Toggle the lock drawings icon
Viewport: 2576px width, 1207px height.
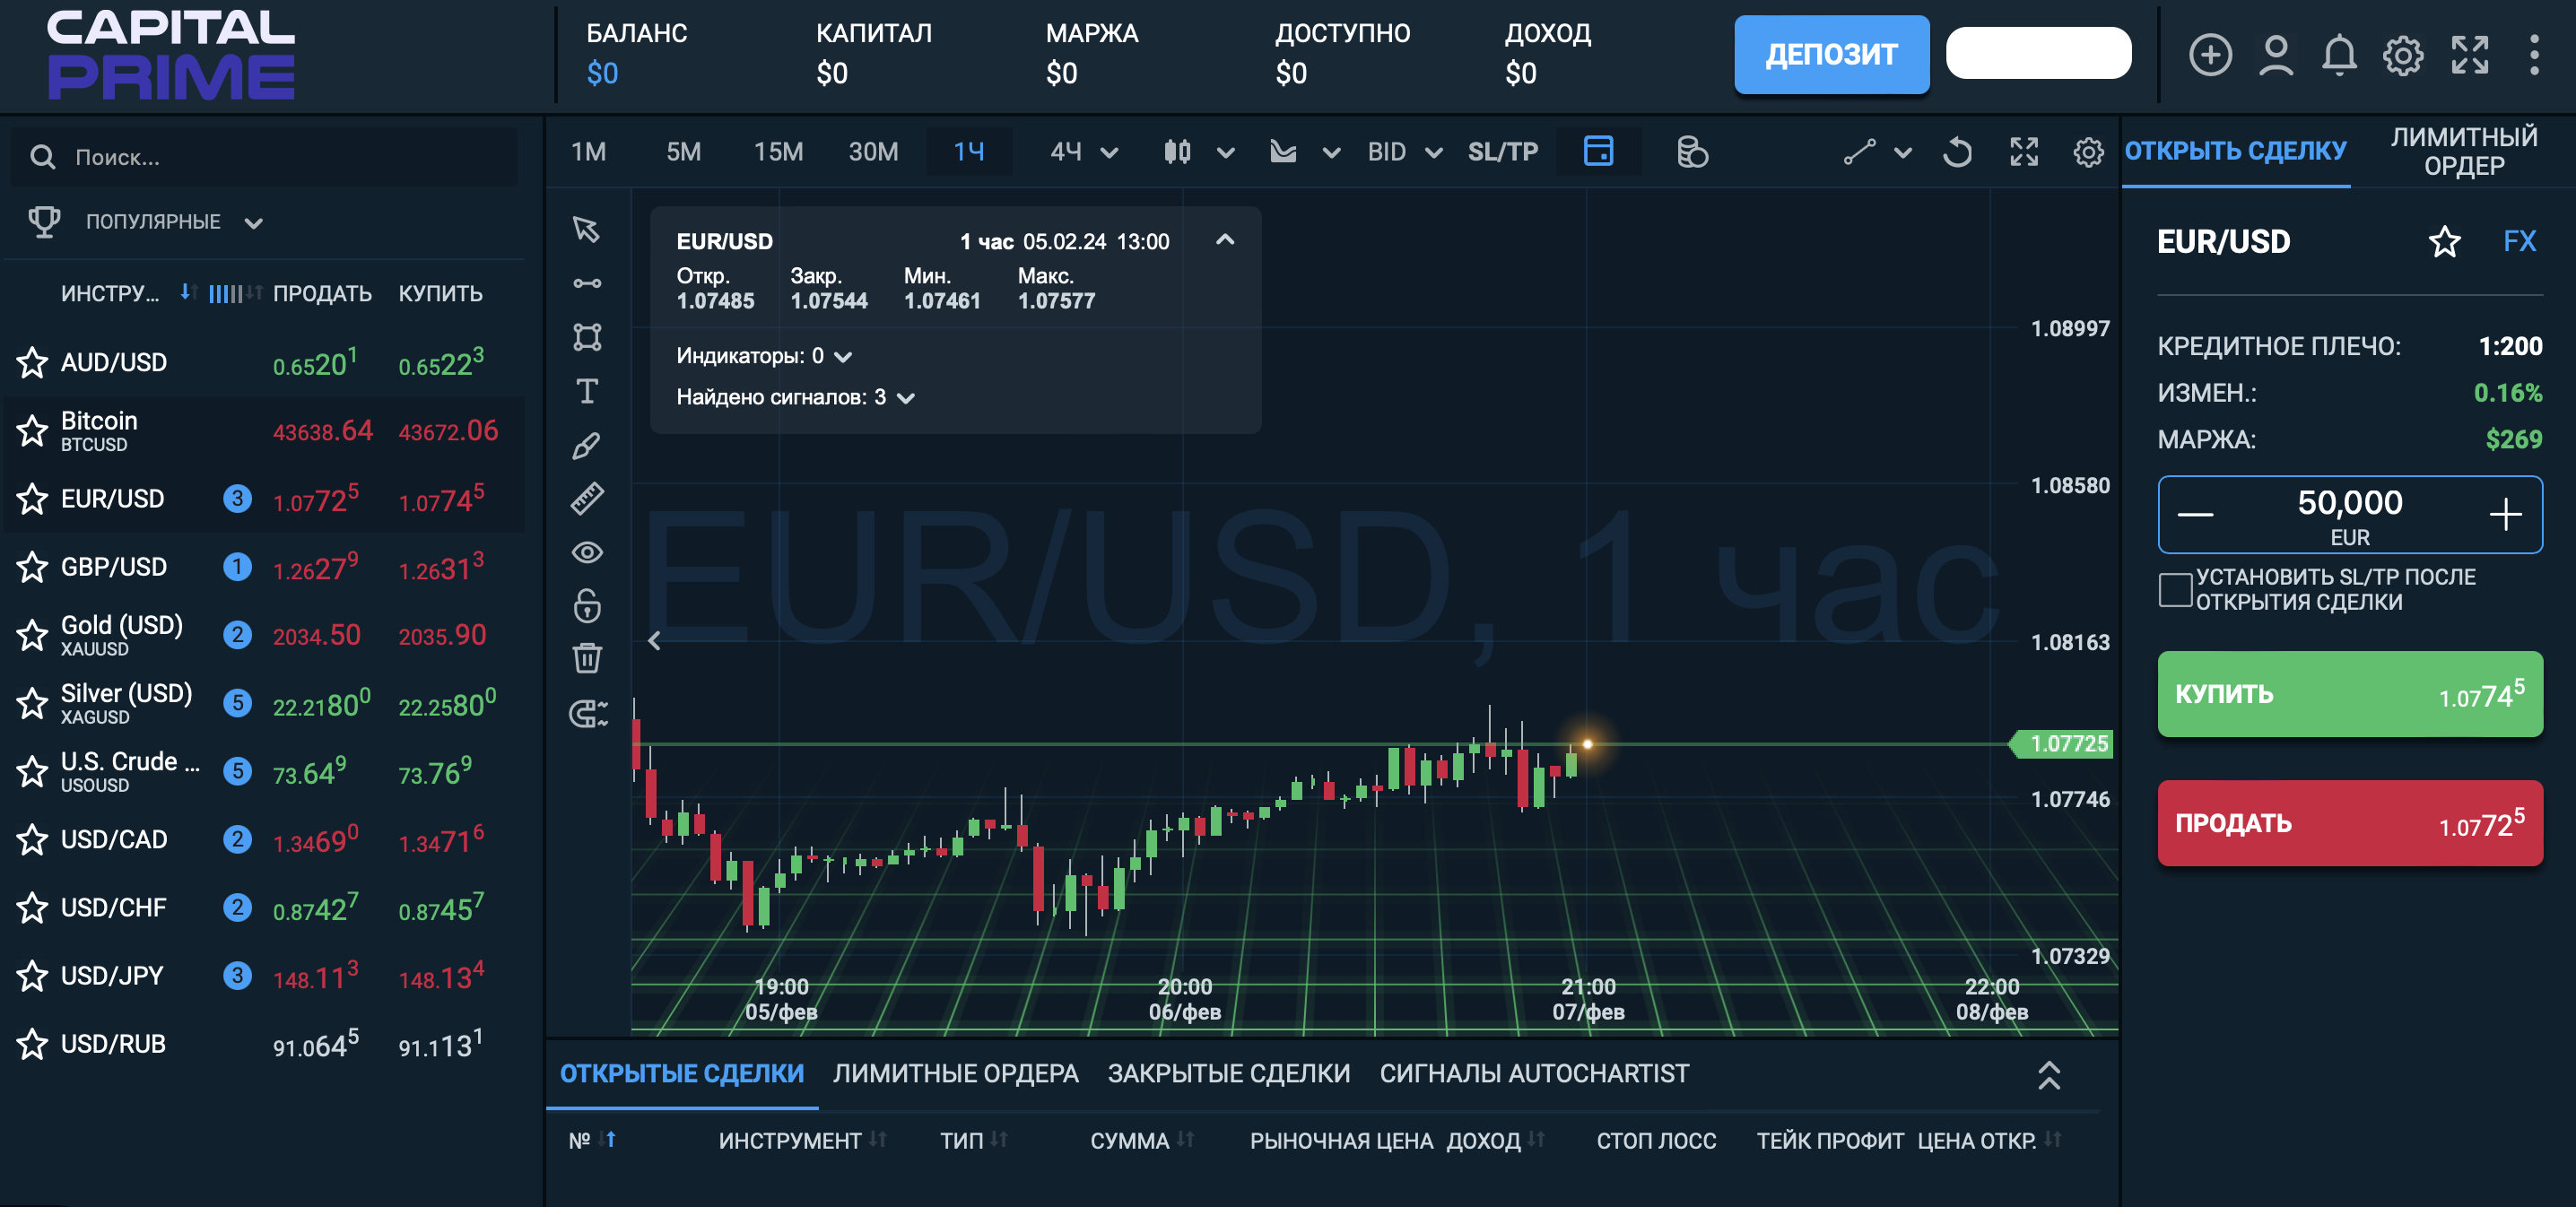(586, 605)
